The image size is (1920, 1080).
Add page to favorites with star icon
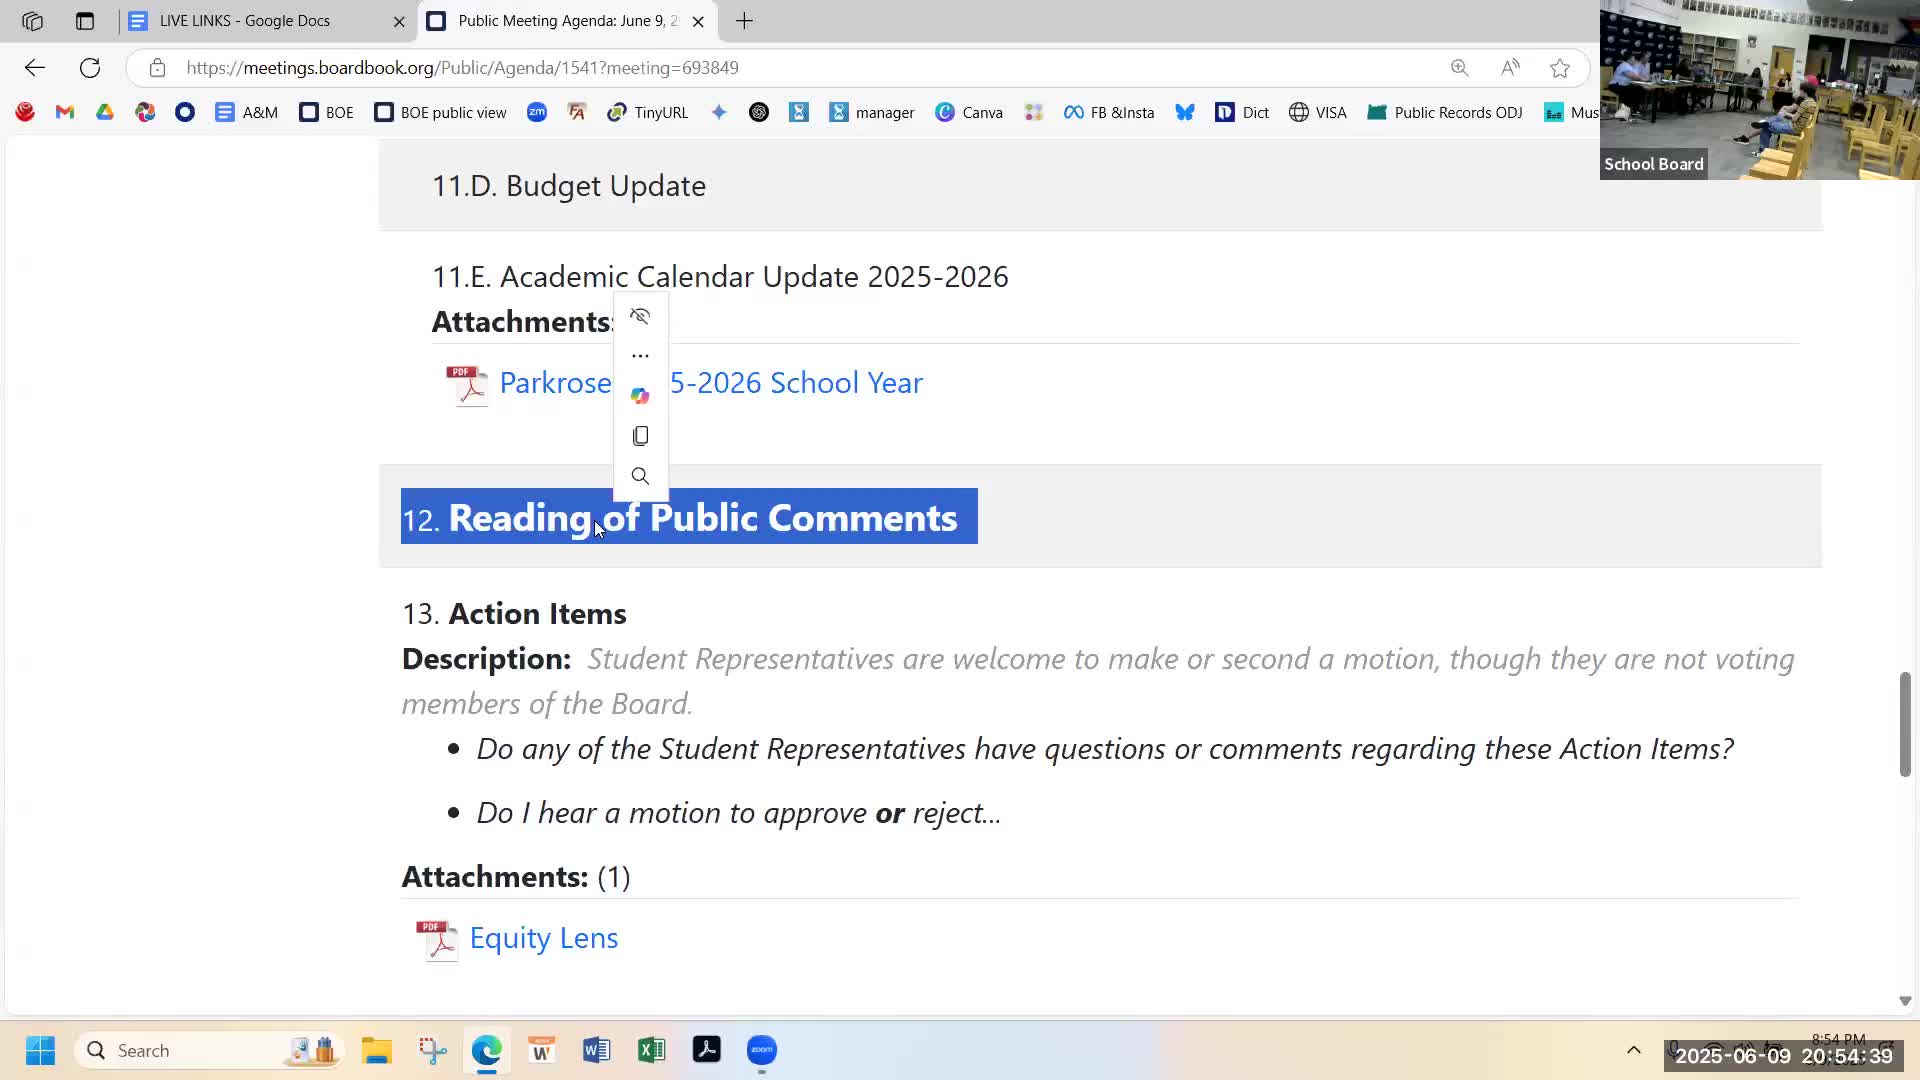point(1560,68)
